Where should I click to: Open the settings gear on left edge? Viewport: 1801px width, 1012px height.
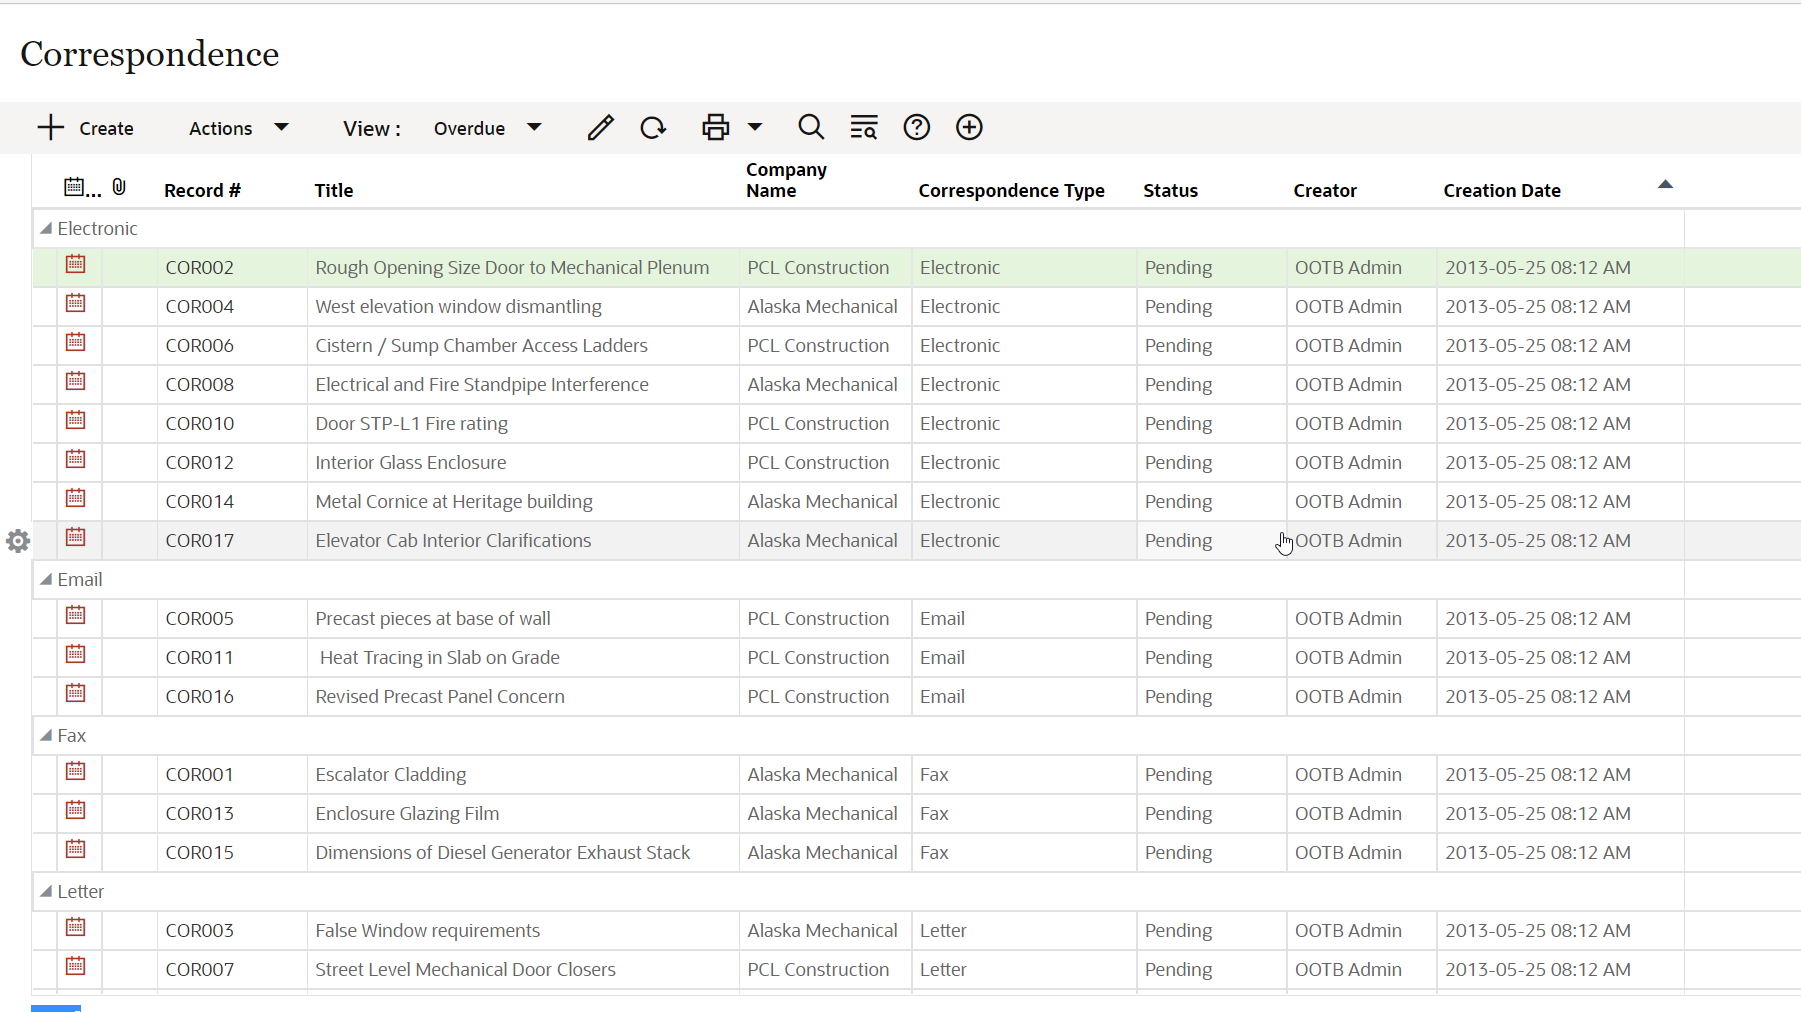pyautogui.click(x=18, y=541)
